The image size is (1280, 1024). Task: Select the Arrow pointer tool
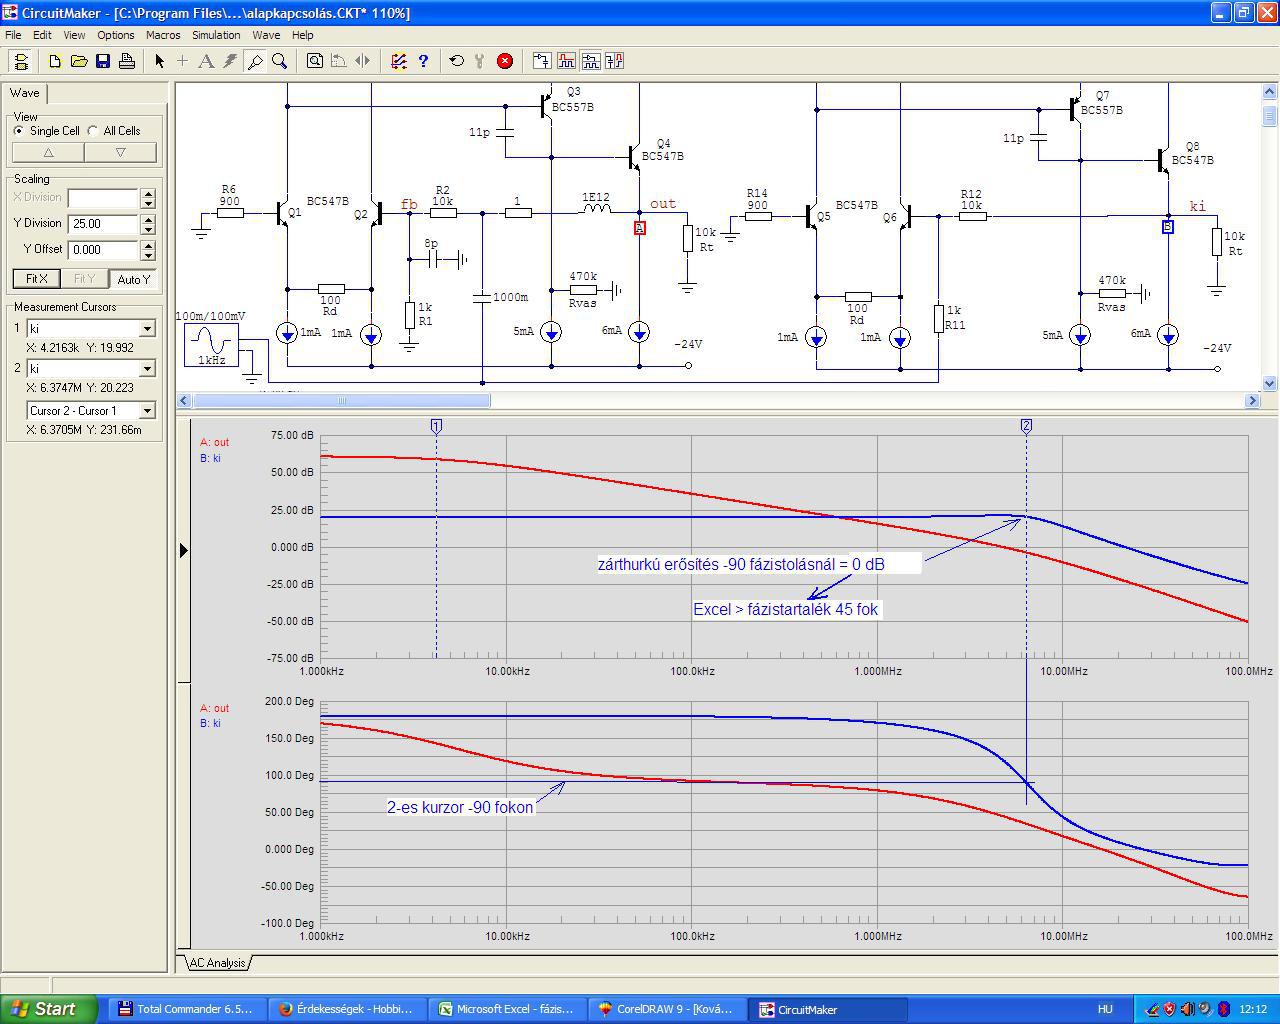159,61
